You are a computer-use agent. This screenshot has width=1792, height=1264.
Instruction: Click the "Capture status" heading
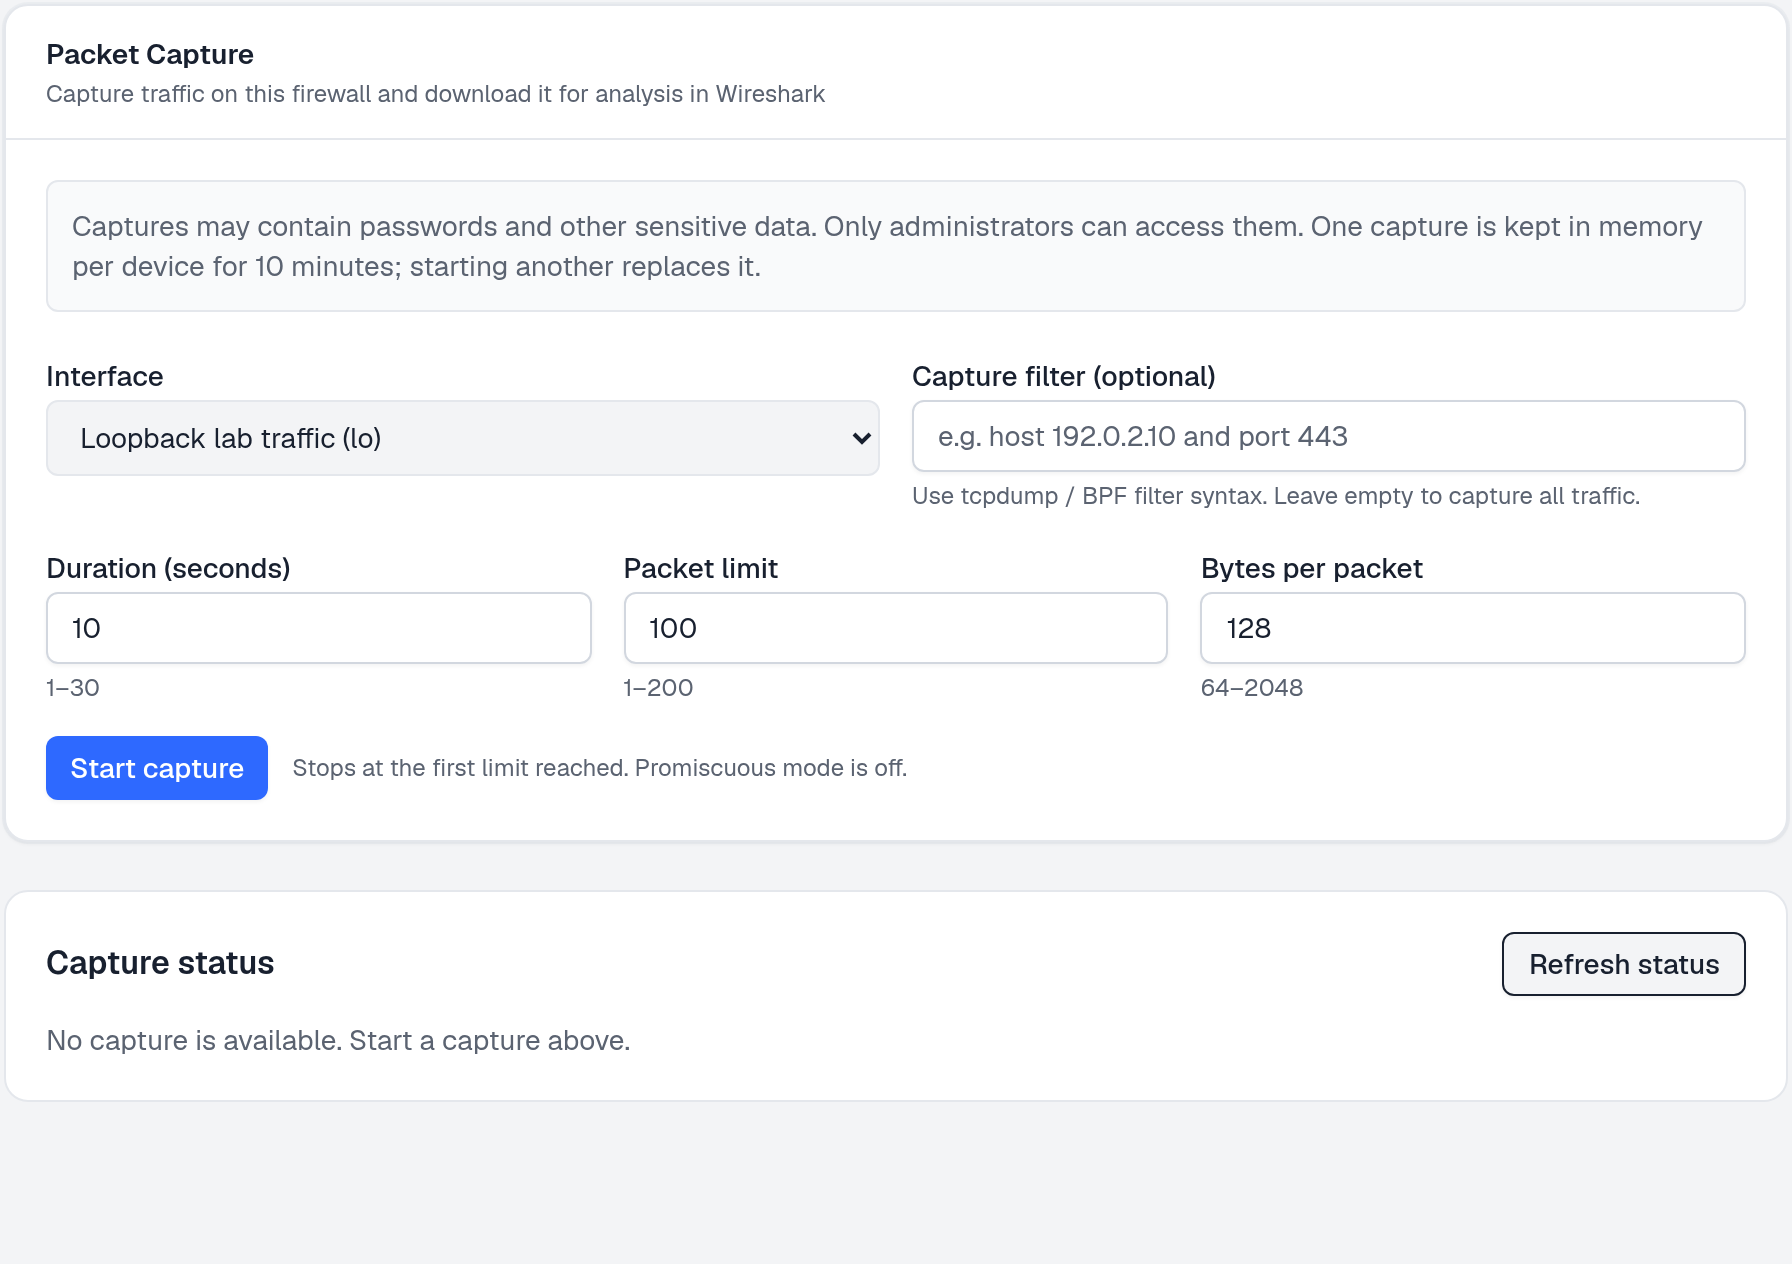click(160, 963)
